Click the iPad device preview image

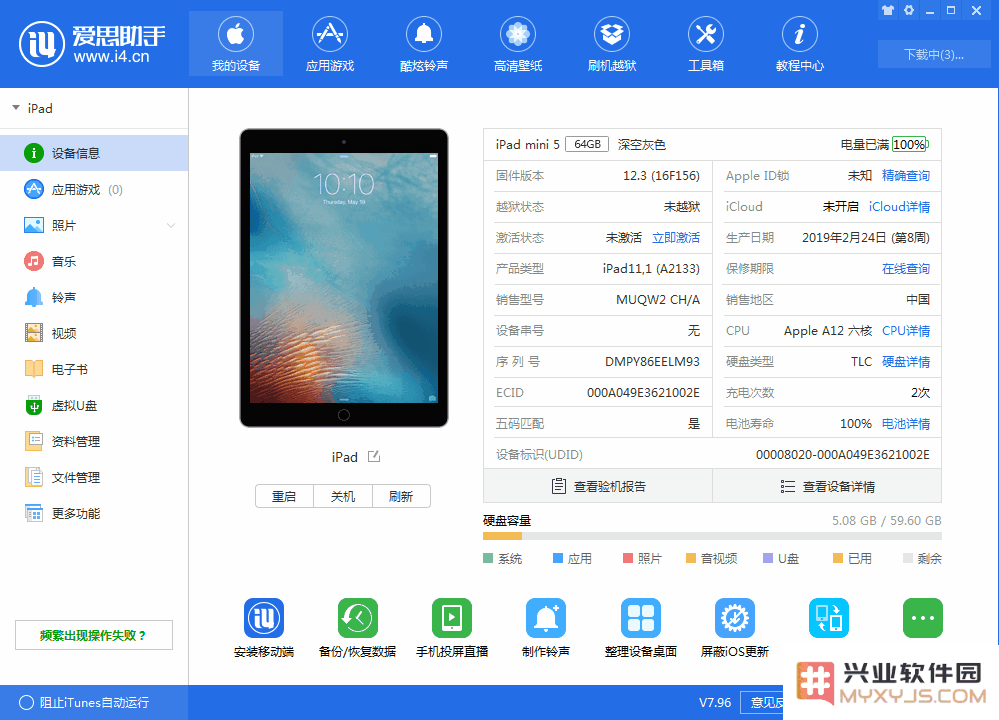[x=343, y=278]
